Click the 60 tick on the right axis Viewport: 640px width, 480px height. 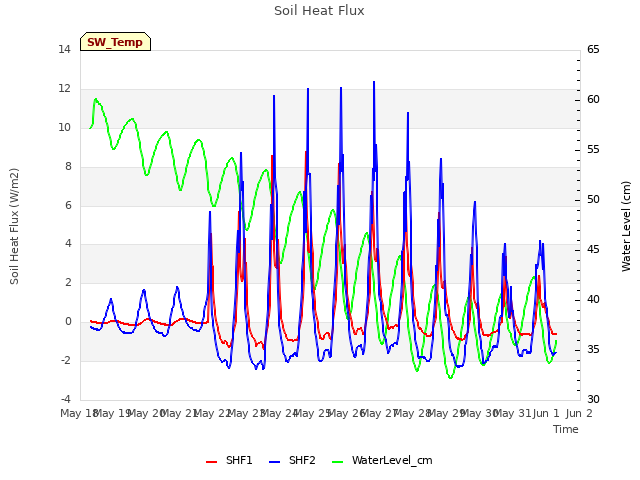pos(593,99)
